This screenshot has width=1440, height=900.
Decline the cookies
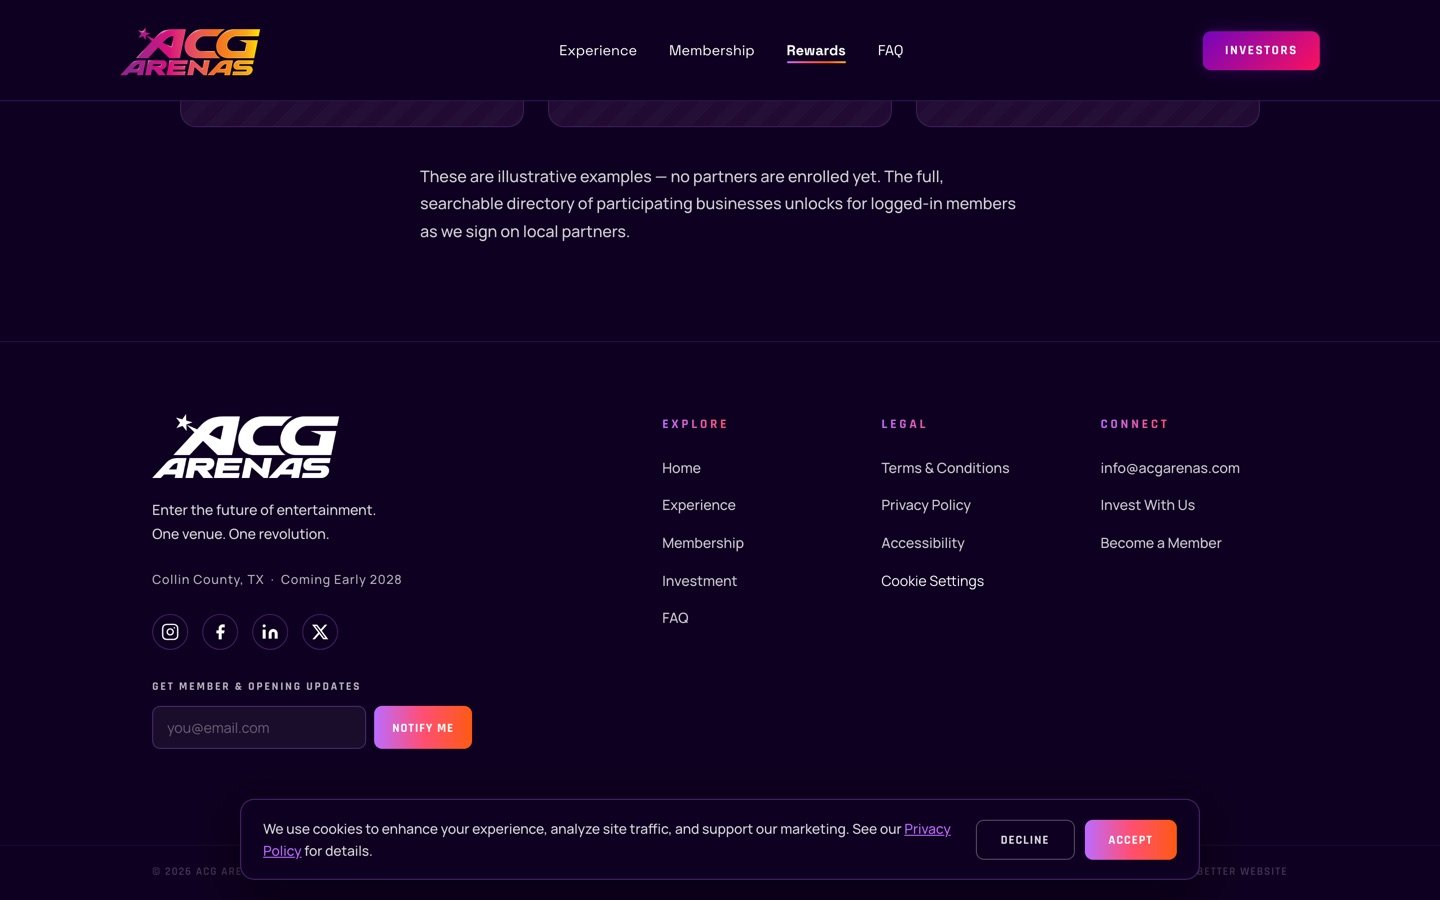point(1025,840)
